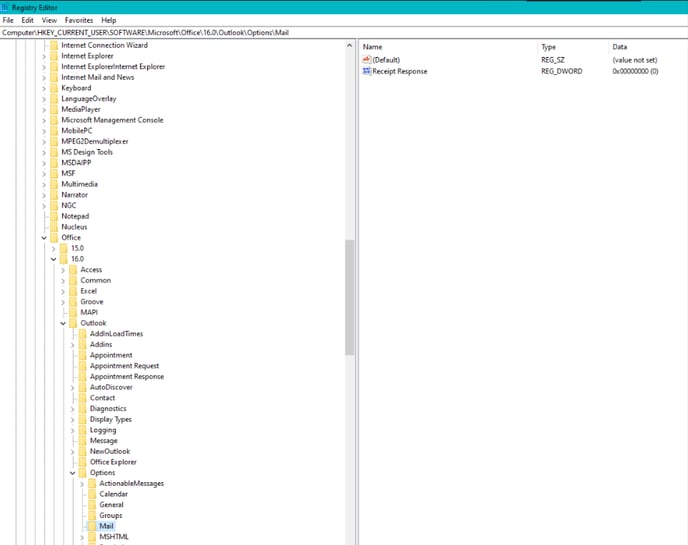Select the Microsoft Management Console key

[x=112, y=120]
